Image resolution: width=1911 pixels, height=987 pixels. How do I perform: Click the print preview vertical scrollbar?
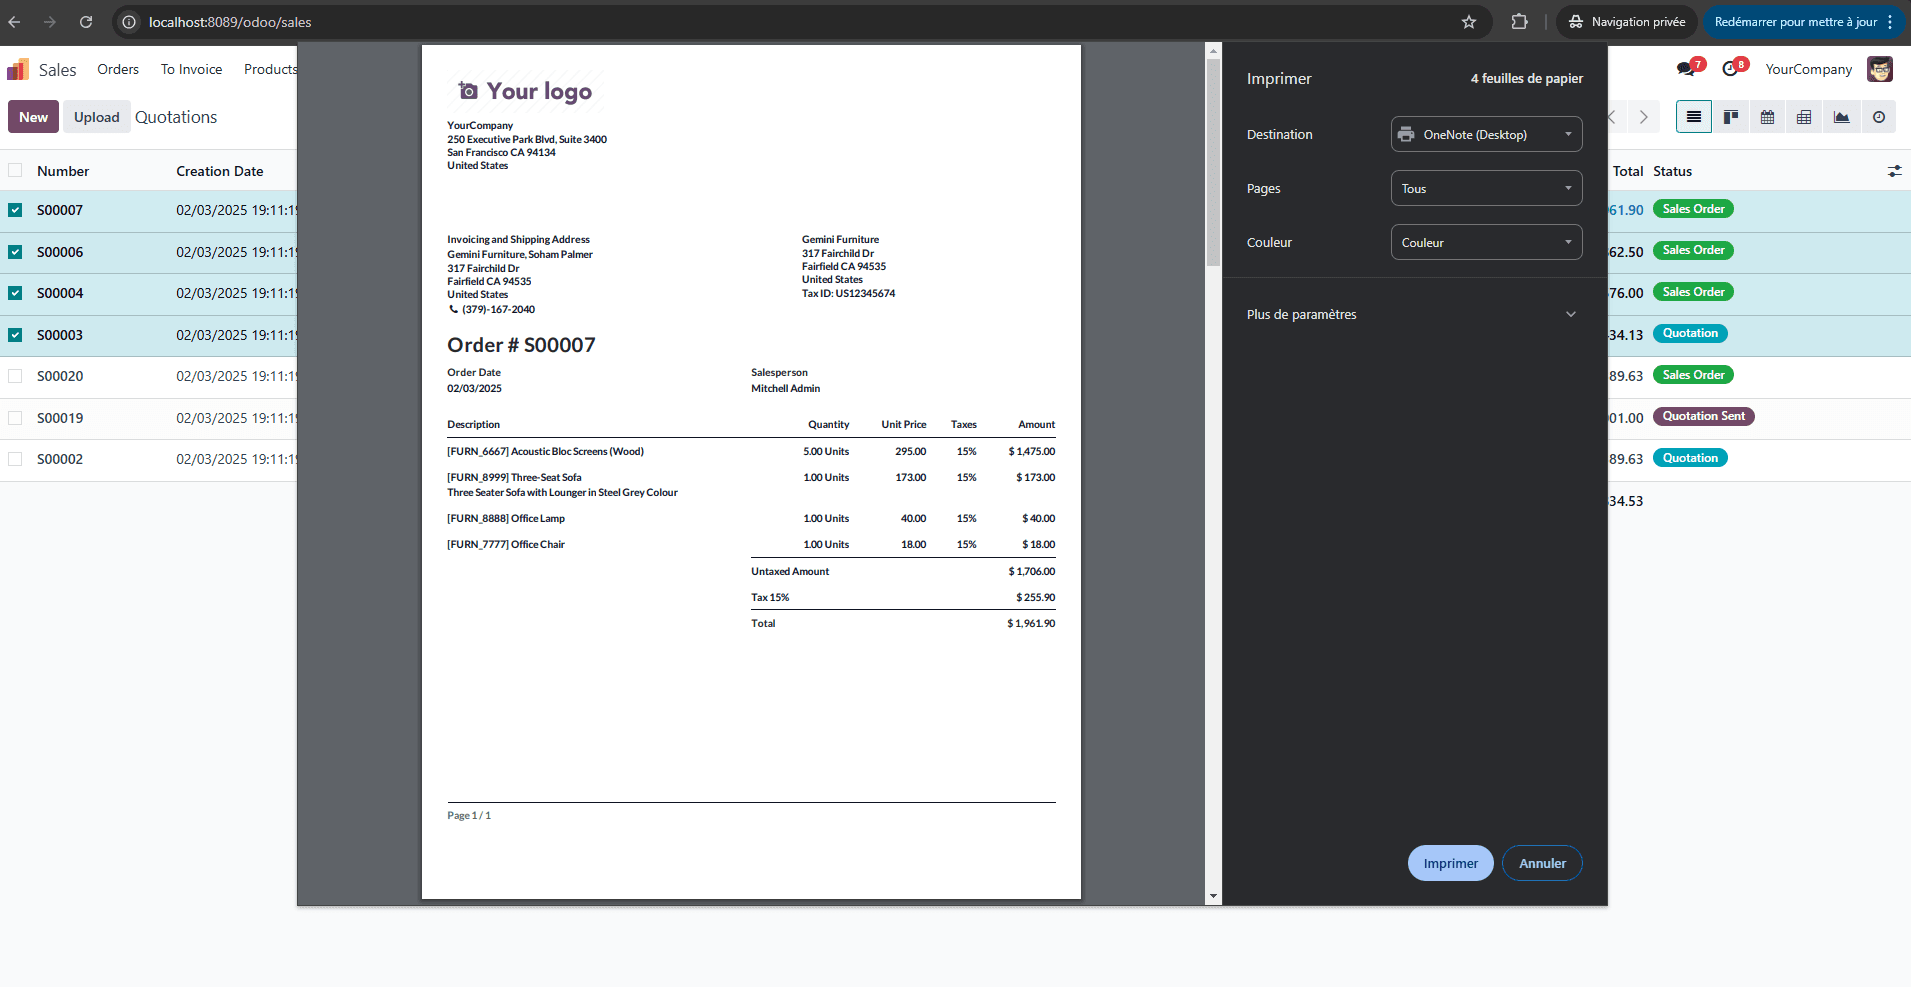pos(1213,160)
